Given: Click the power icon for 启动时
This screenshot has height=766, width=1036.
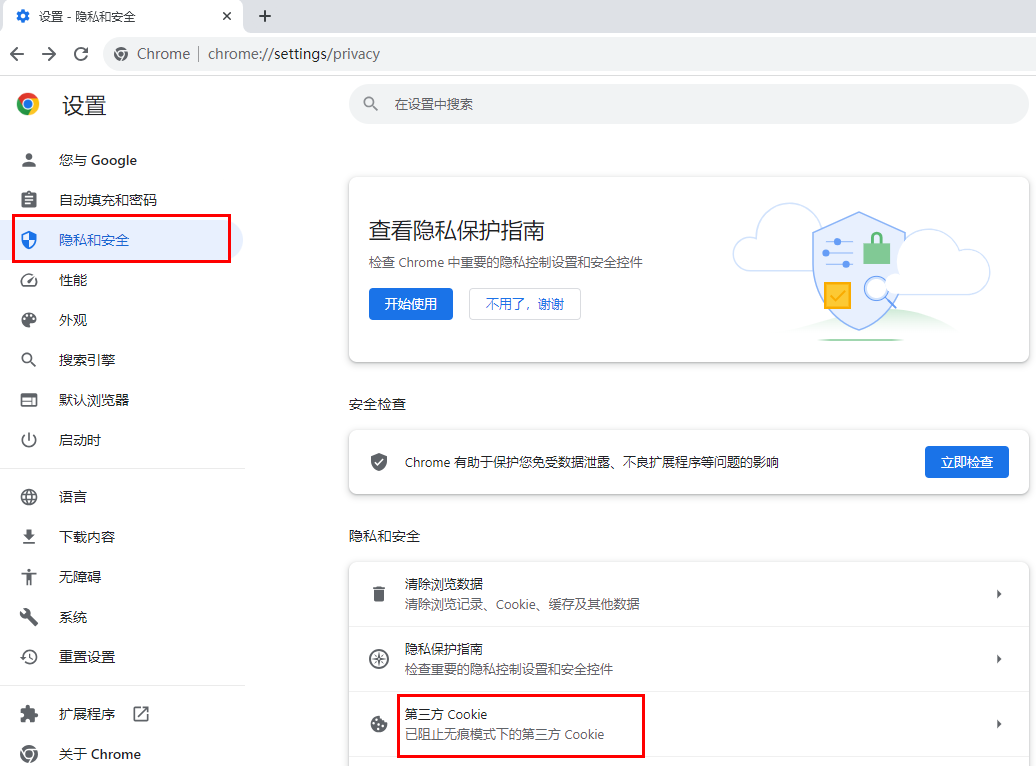Looking at the screenshot, I should pyautogui.click(x=29, y=440).
